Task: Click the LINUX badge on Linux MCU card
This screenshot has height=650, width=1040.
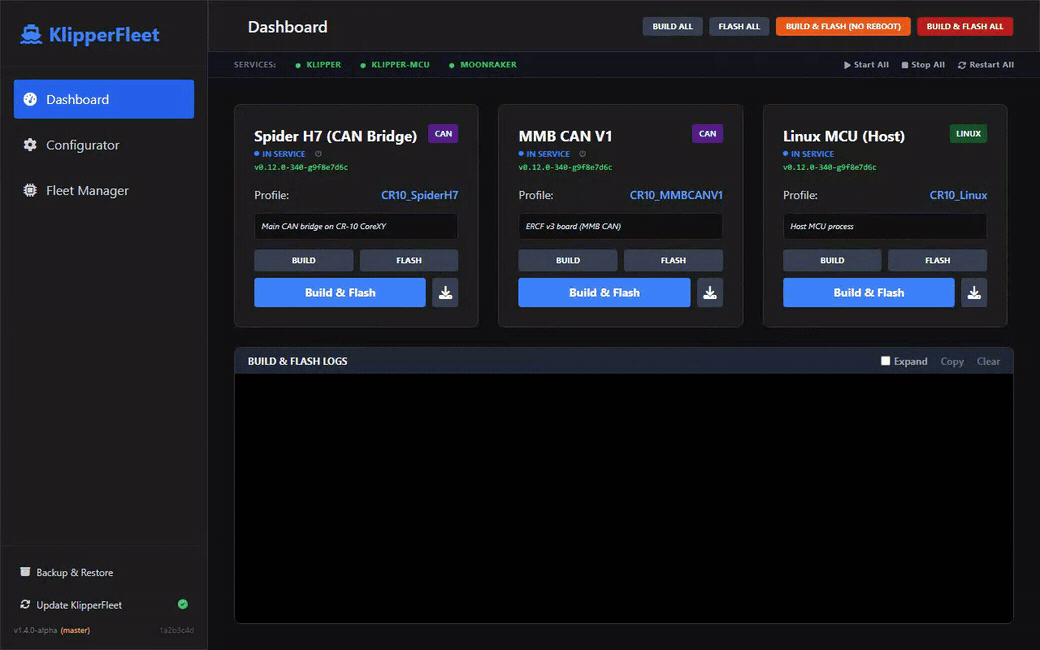Action: click(968, 133)
